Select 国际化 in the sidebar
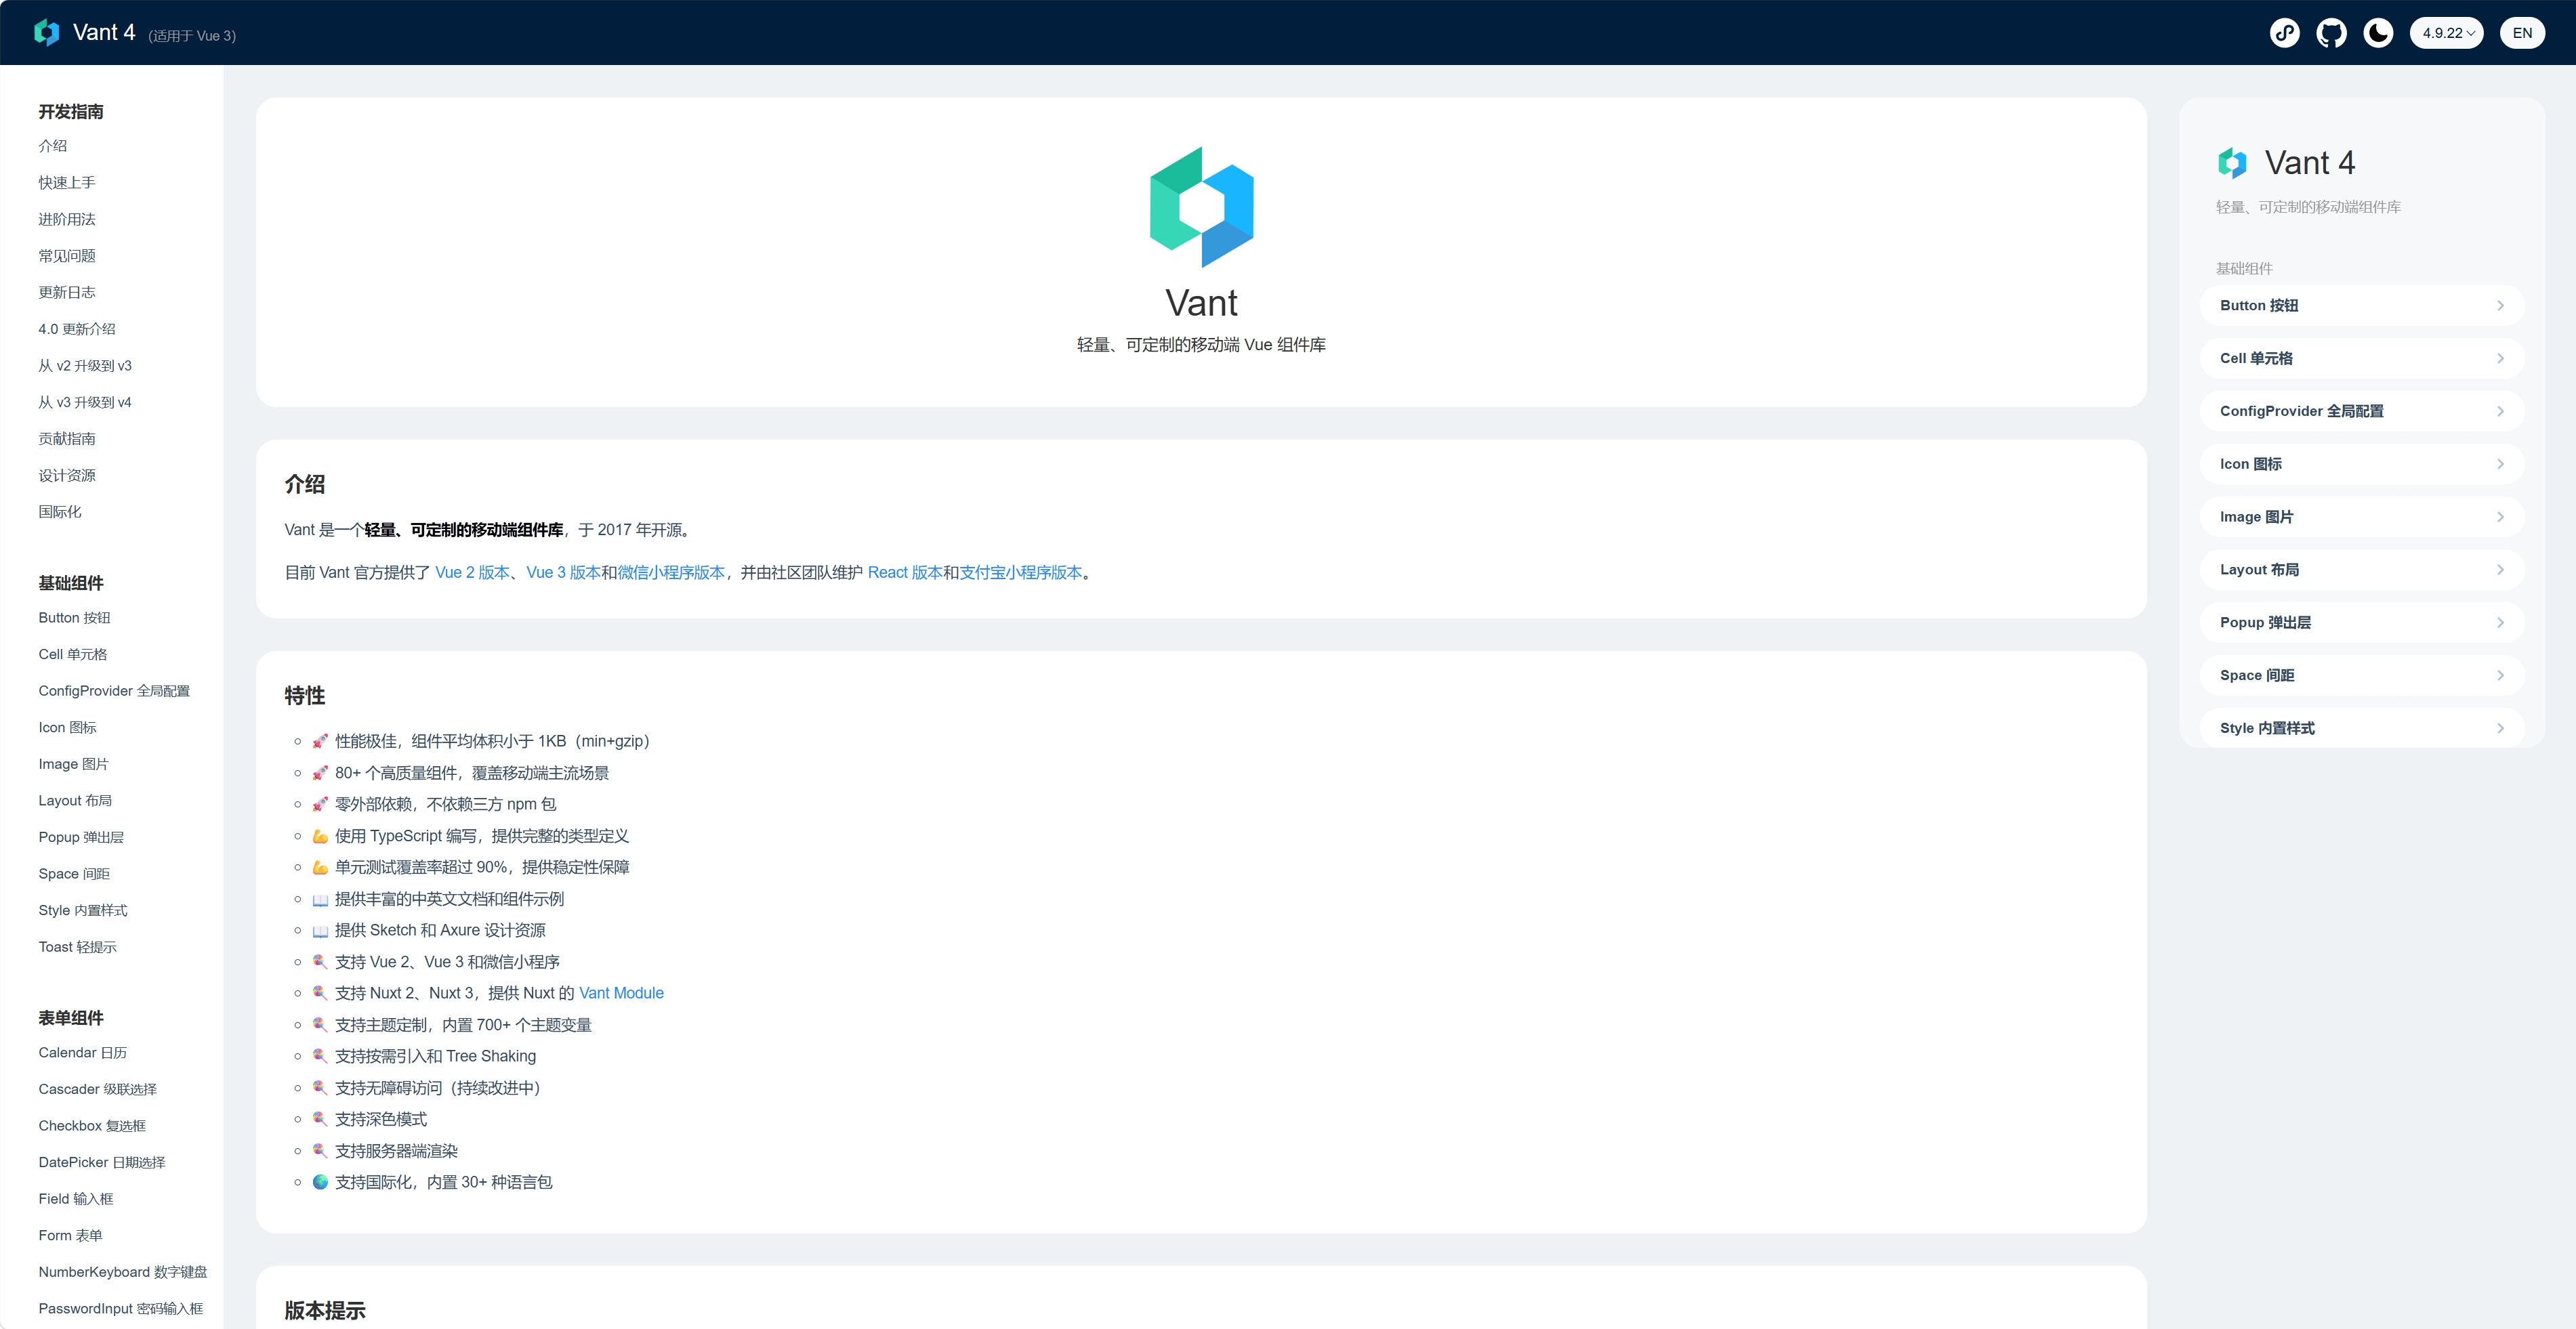The image size is (2576, 1329). [x=60, y=512]
